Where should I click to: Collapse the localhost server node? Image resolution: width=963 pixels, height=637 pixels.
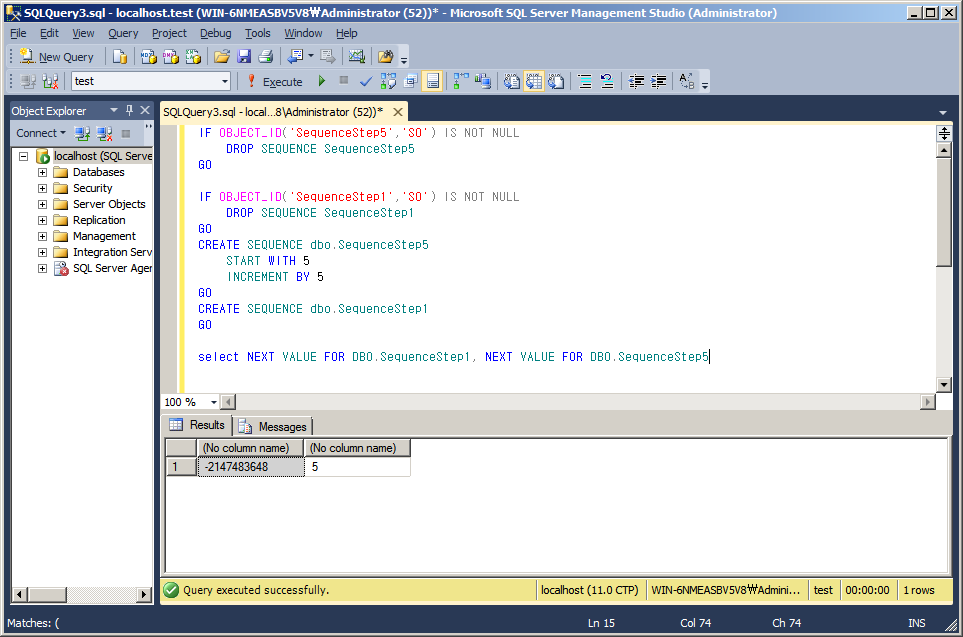tap(23, 156)
